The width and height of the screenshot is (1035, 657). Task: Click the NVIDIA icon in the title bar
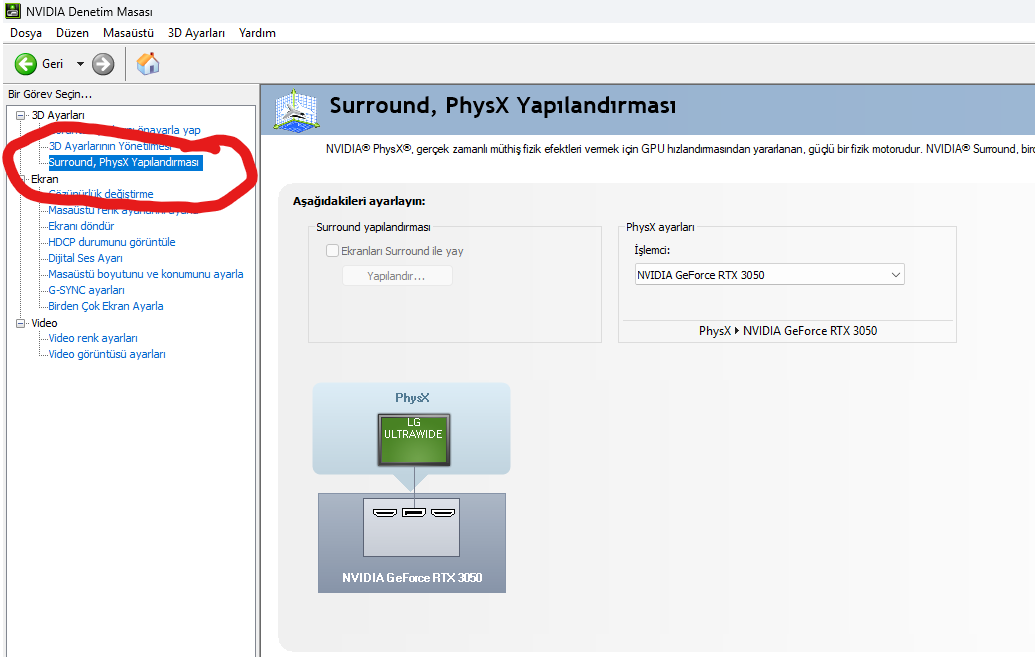point(13,11)
